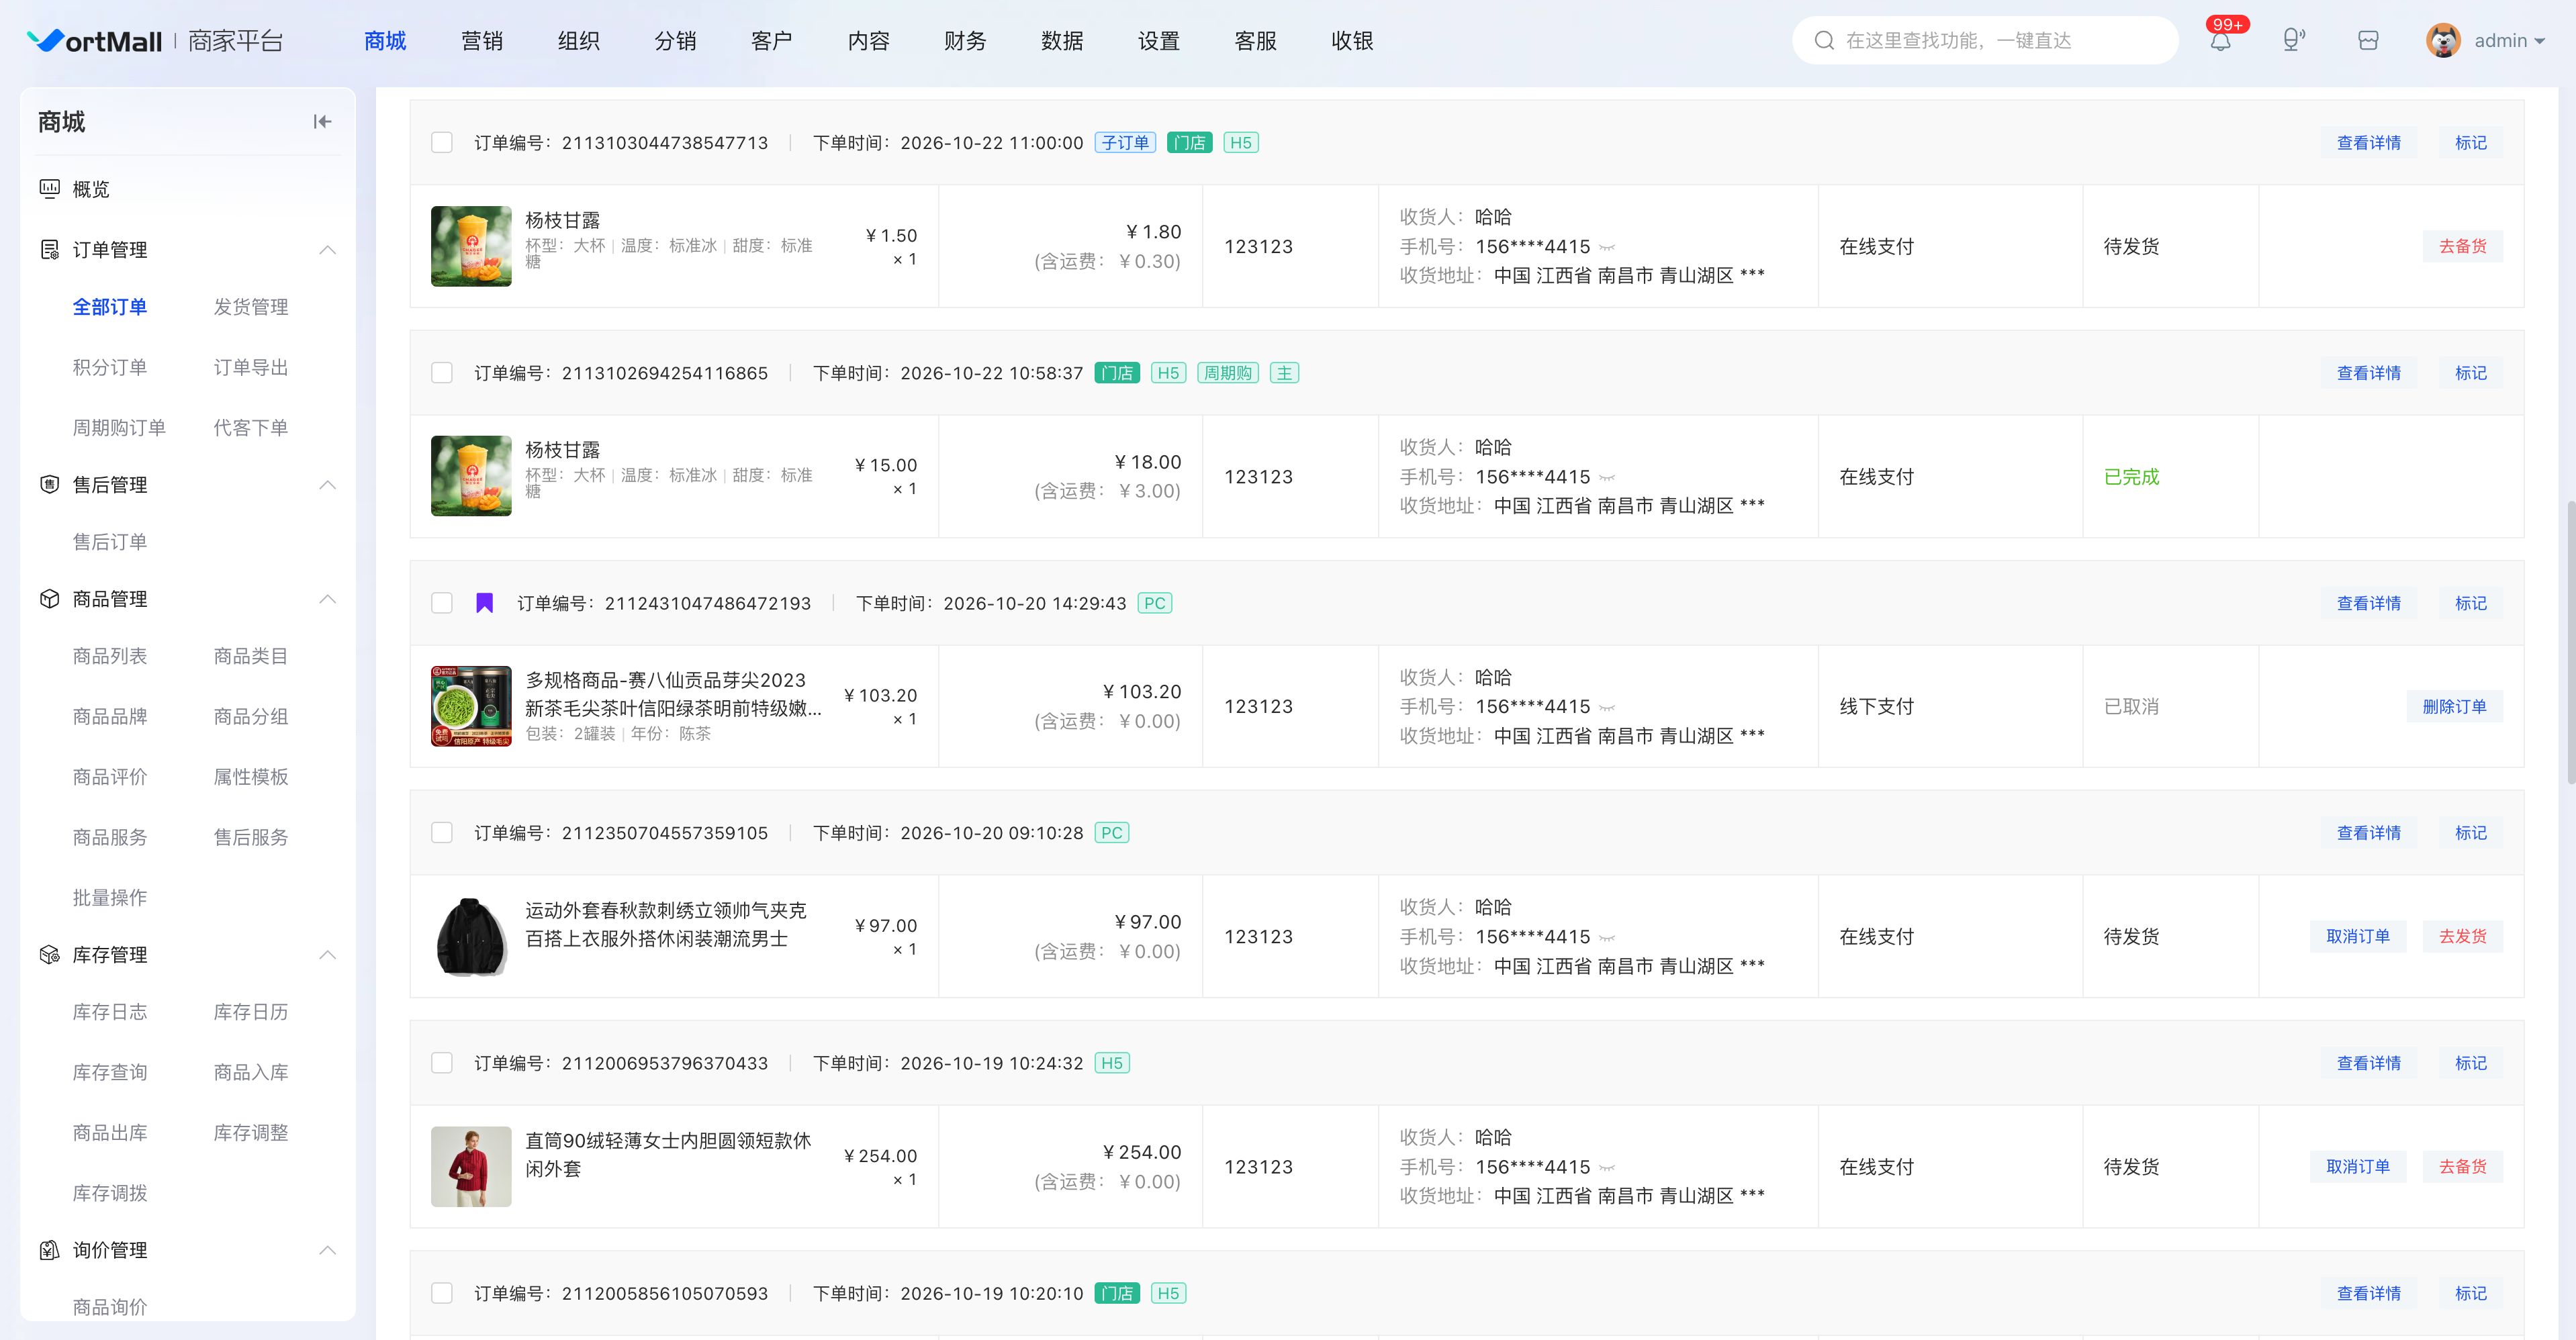Click the search magnifier icon
This screenshot has width=2576, height=1340.
tap(1824, 40)
